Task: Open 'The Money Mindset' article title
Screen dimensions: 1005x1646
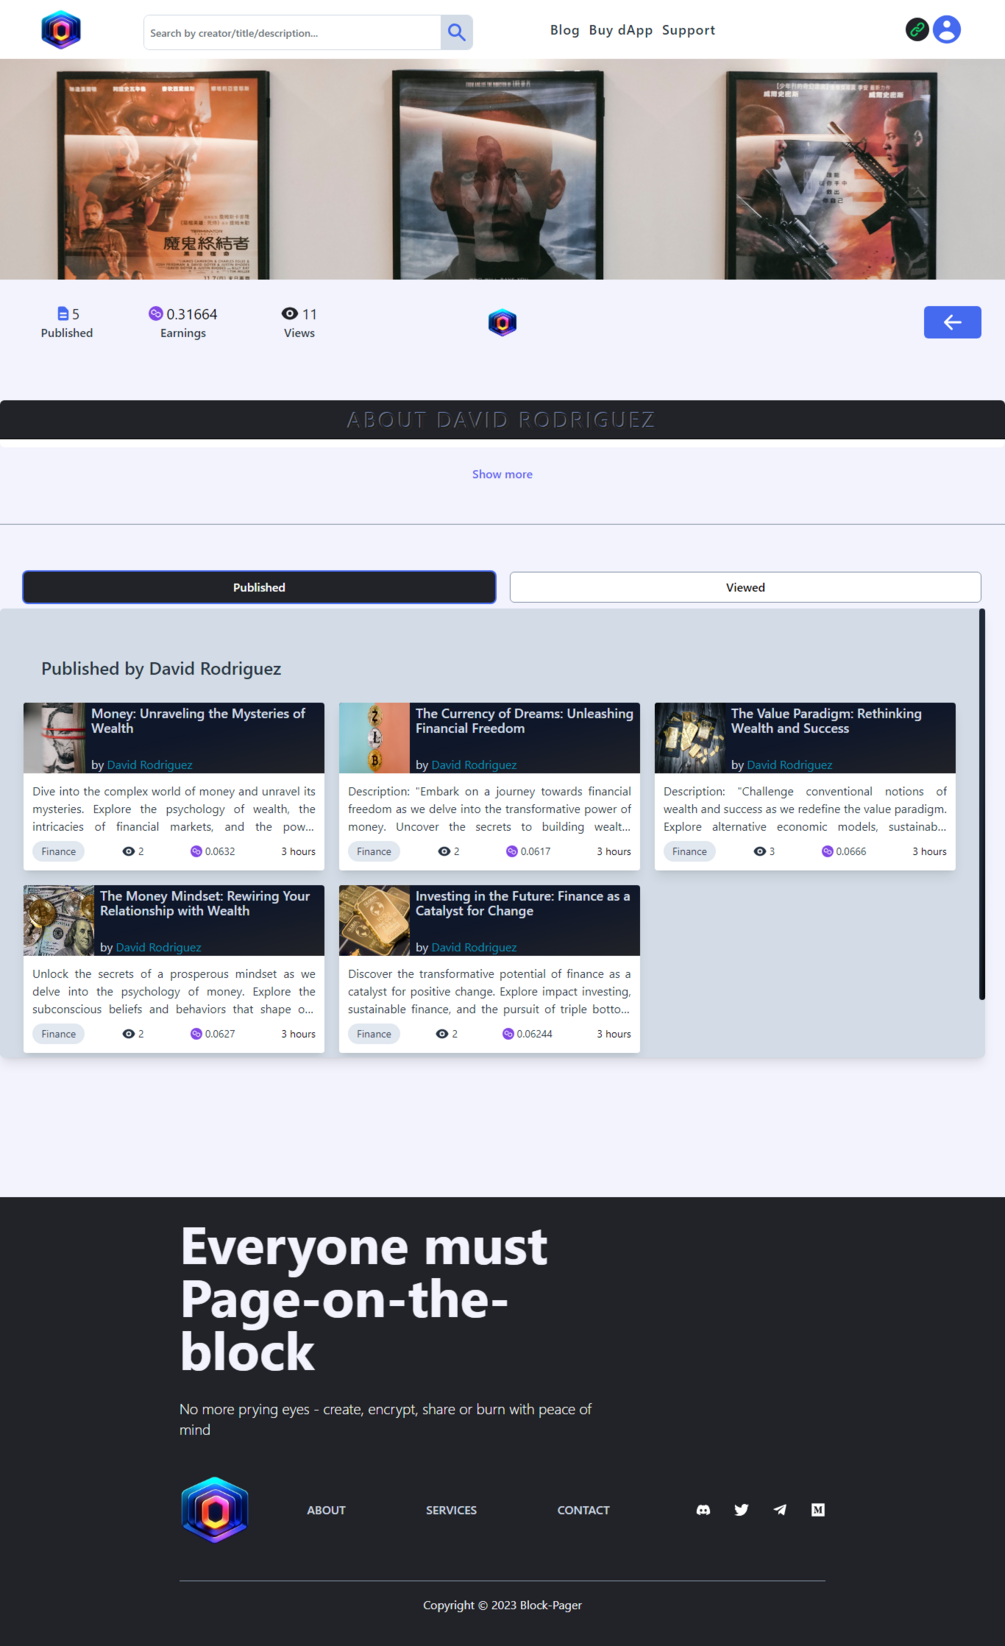Action: coord(205,903)
